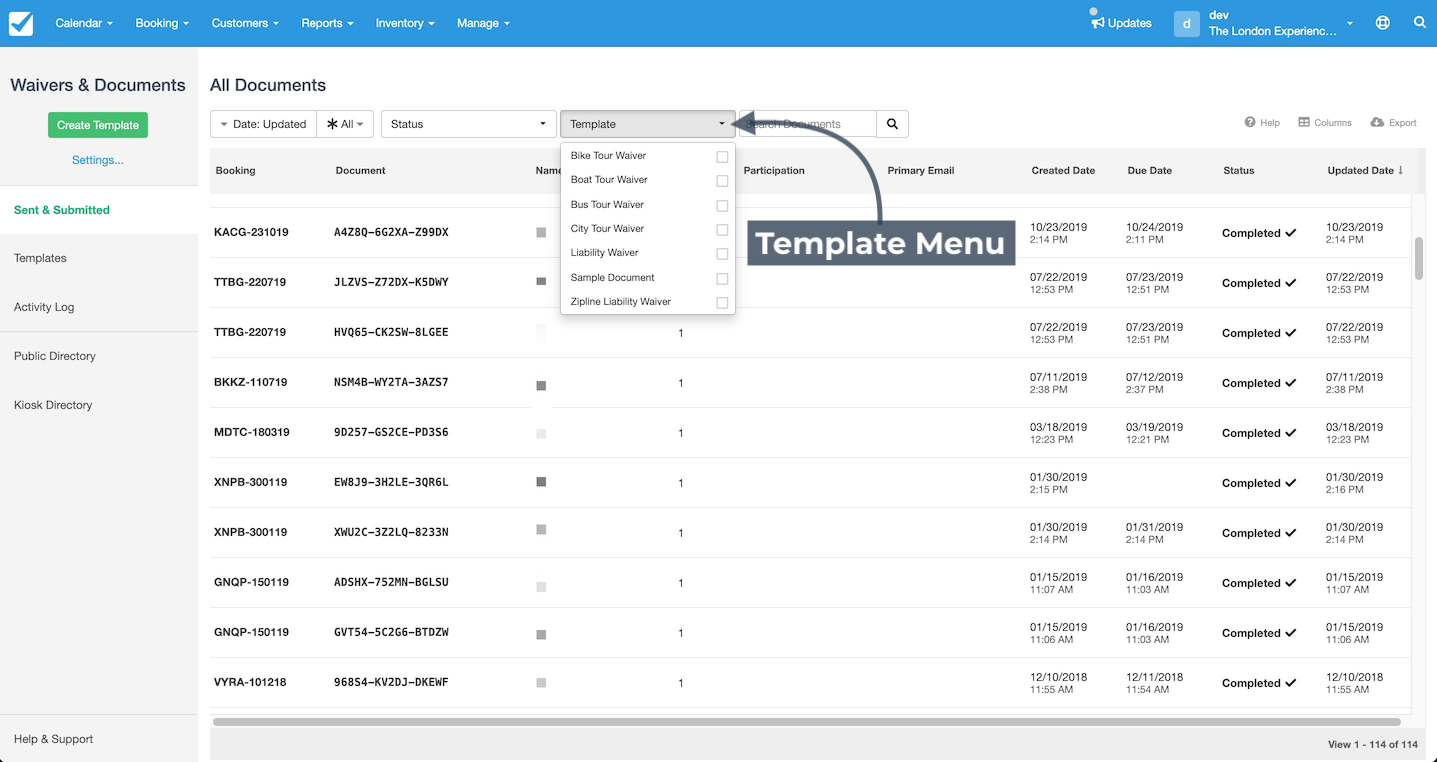Click the Status column header

tap(1239, 170)
